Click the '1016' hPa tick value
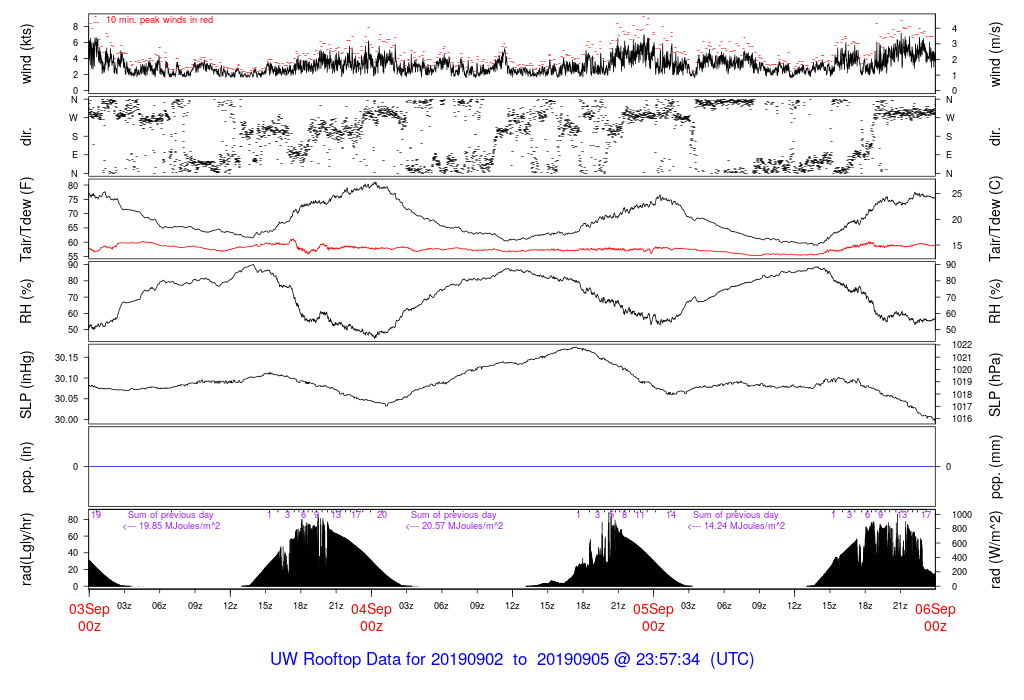Image resolution: width=1024 pixels, height=700 pixels. pyautogui.click(x=962, y=419)
